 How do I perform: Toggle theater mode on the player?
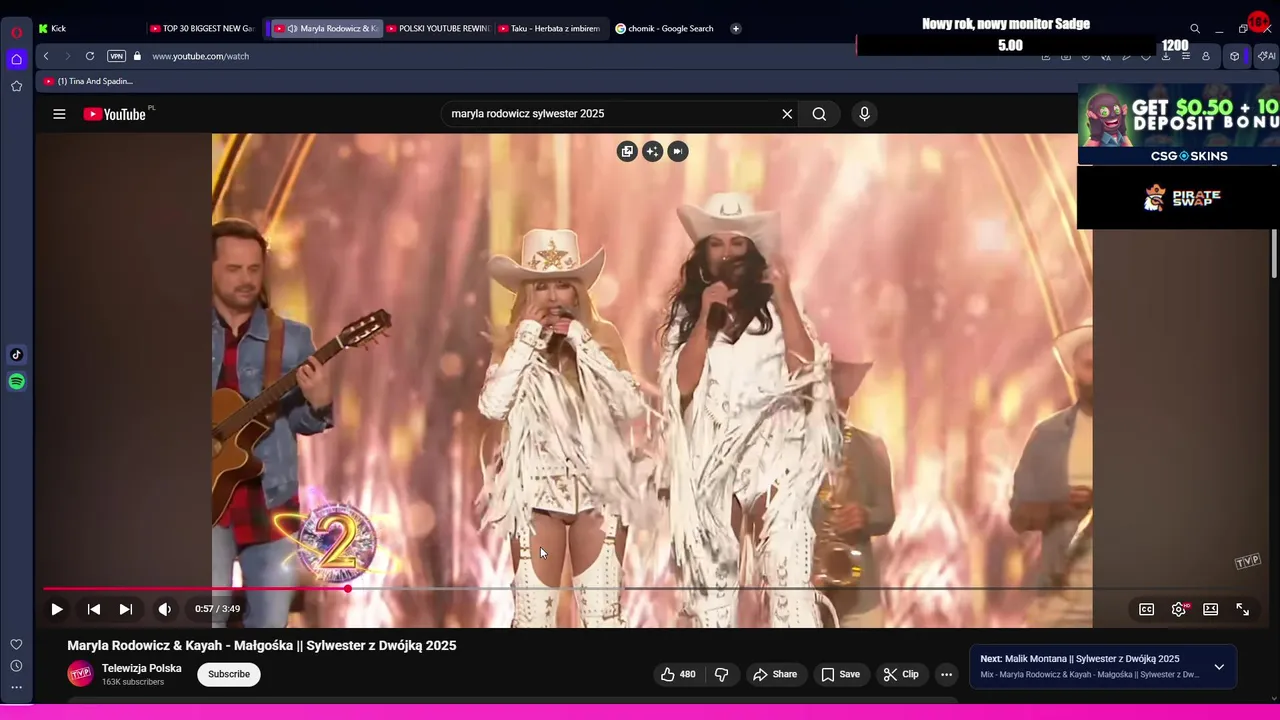click(1211, 609)
